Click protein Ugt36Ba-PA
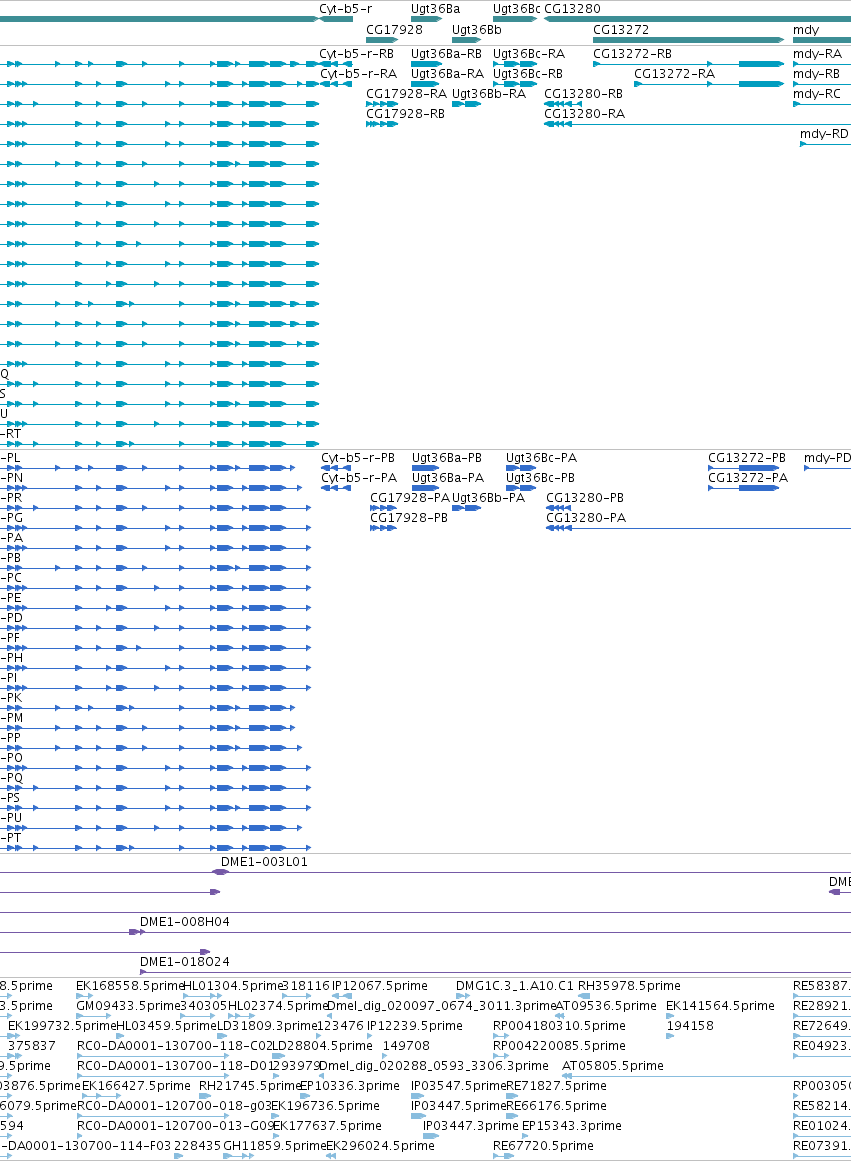 pos(448,478)
